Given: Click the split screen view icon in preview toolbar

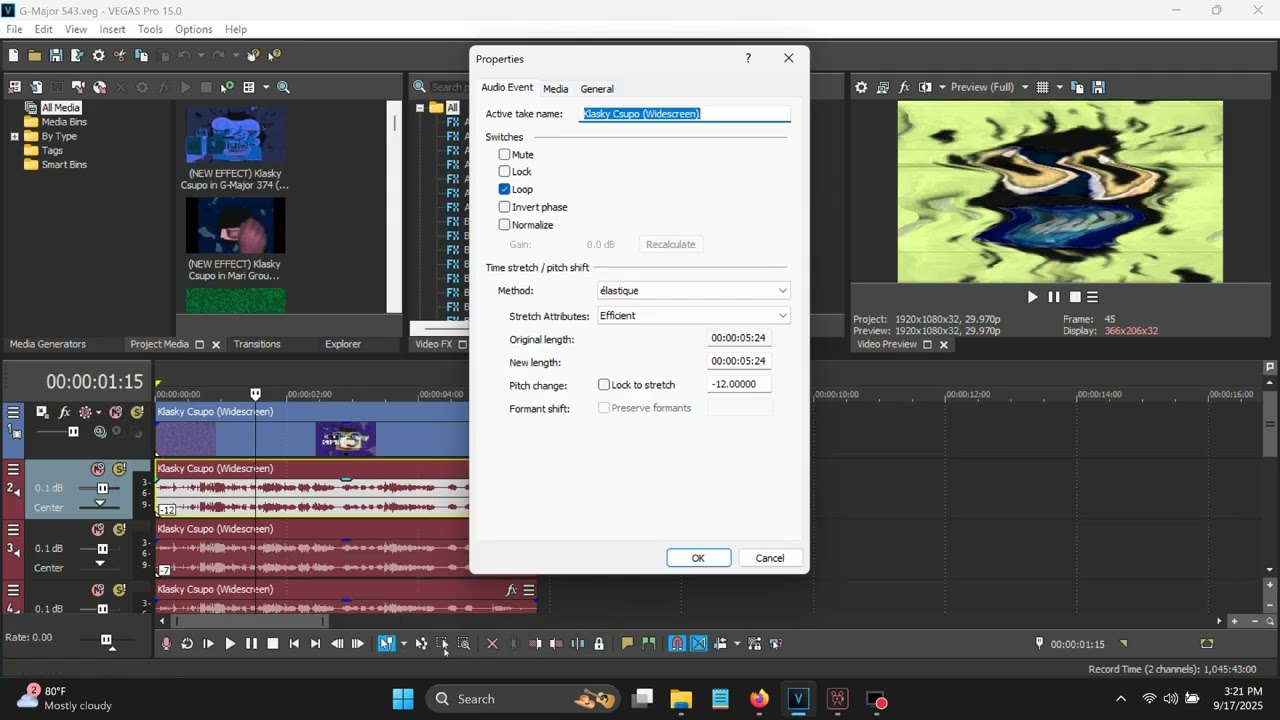Looking at the screenshot, I should point(925,87).
